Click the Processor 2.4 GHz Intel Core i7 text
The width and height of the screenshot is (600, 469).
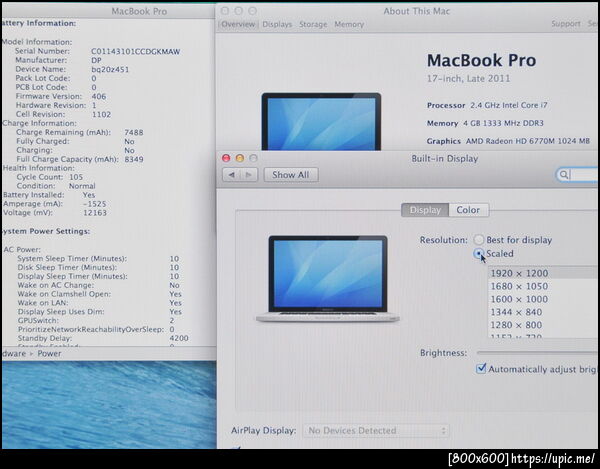pyautogui.click(x=487, y=105)
